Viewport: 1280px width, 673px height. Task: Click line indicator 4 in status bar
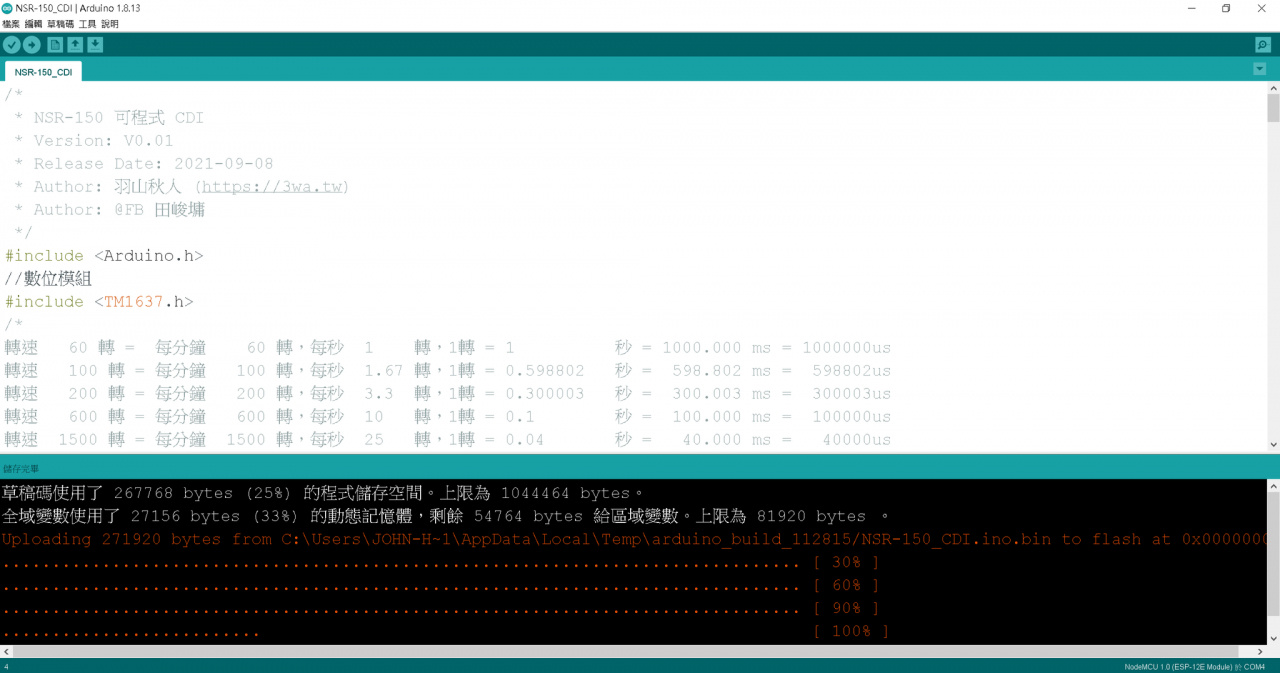click(x=6, y=666)
